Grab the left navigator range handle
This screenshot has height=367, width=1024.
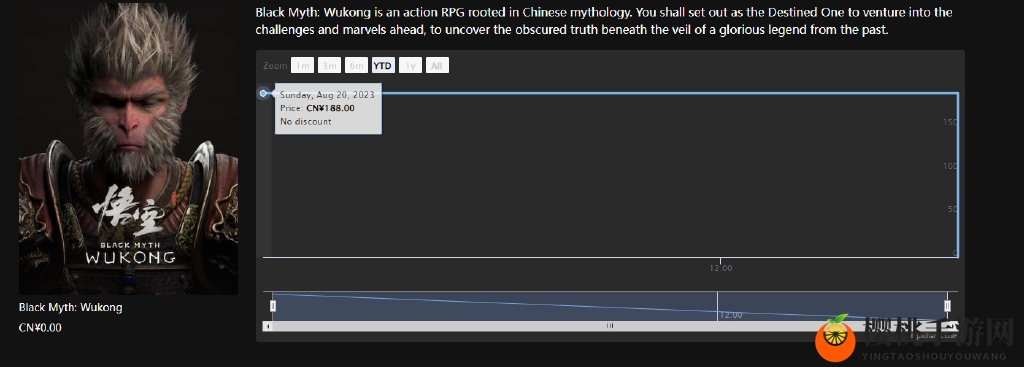click(x=273, y=306)
